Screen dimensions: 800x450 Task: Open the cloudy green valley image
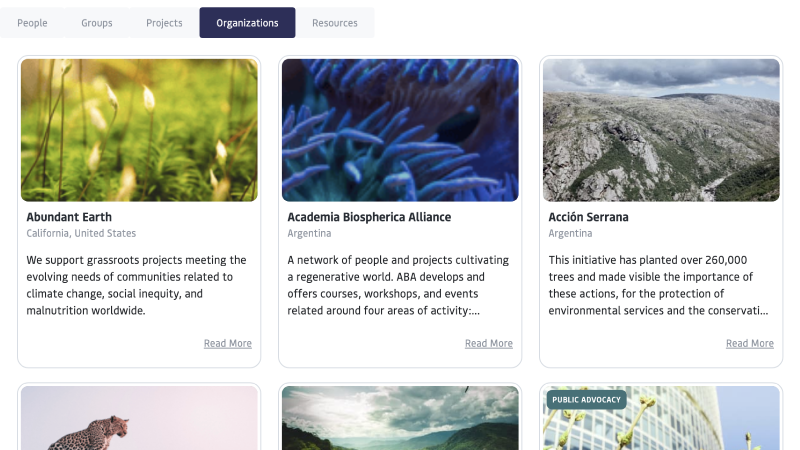400,420
